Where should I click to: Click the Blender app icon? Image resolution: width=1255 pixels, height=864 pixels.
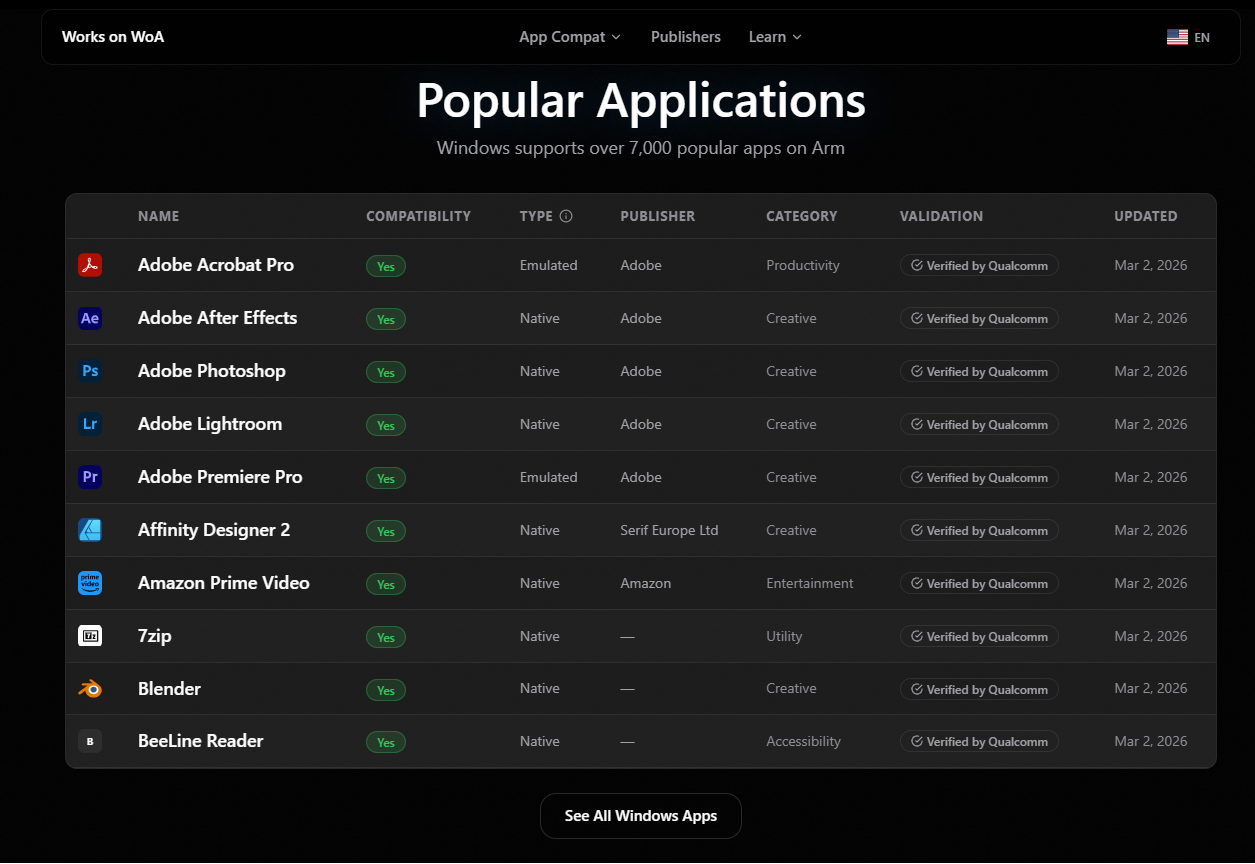[x=90, y=688]
